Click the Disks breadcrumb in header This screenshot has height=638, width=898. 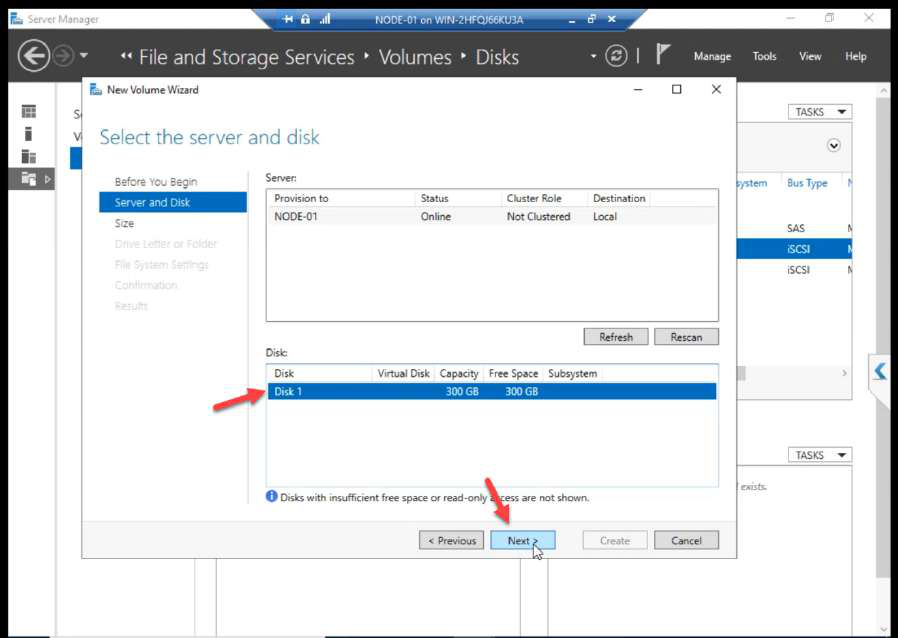coord(497,57)
